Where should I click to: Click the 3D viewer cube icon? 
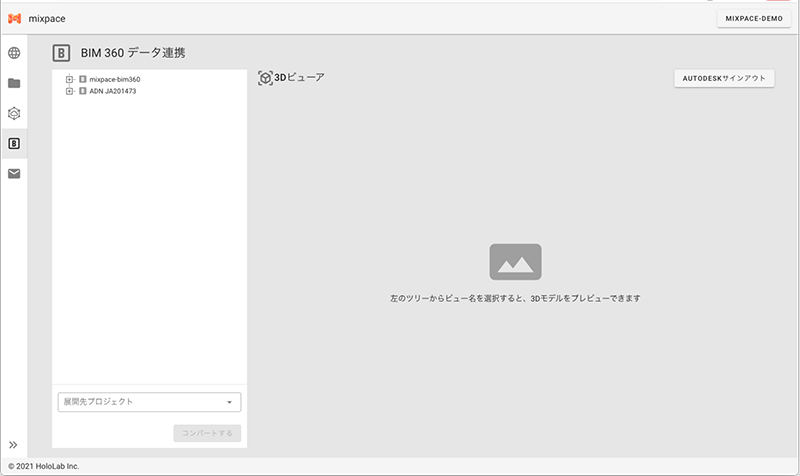tap(265, 78)
